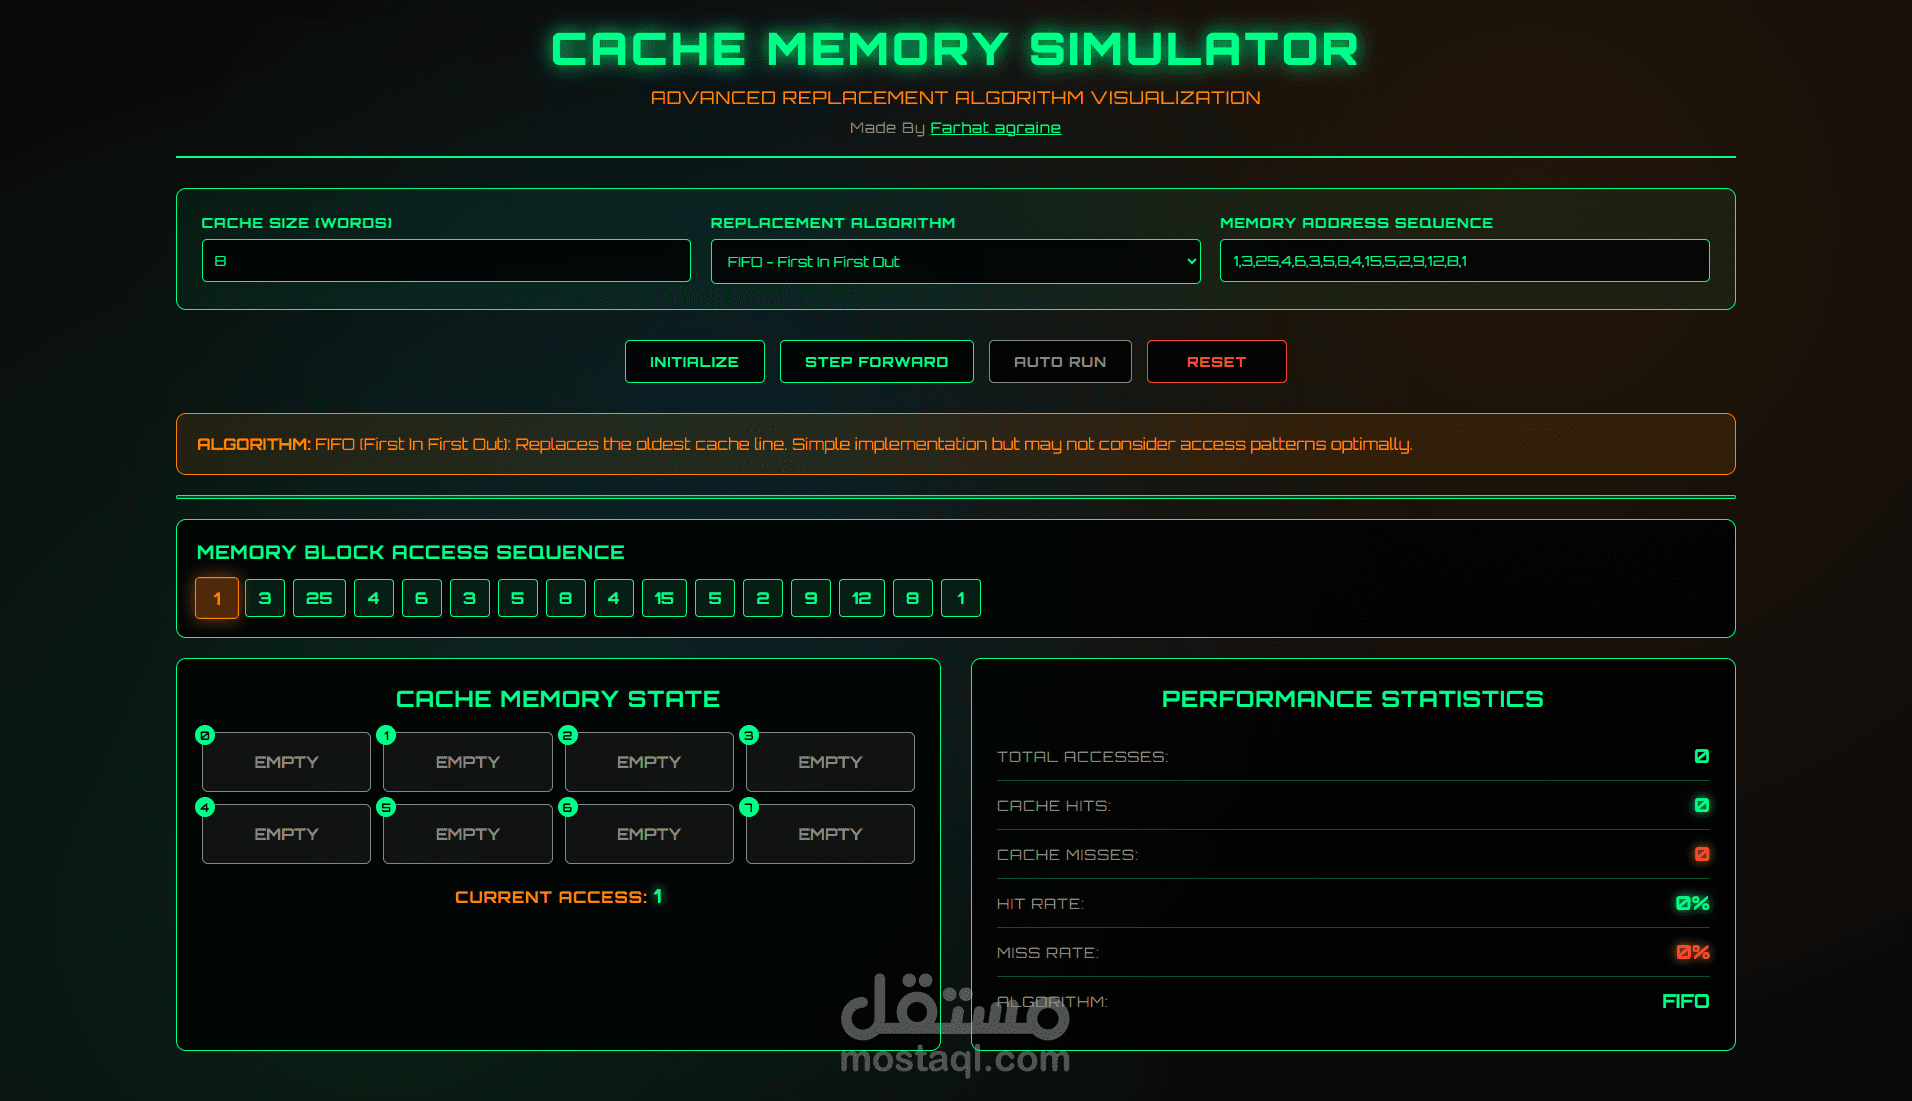Click cache line index badge 7
Viewport: 1912px width, 1101px height.
pos(749,807)
